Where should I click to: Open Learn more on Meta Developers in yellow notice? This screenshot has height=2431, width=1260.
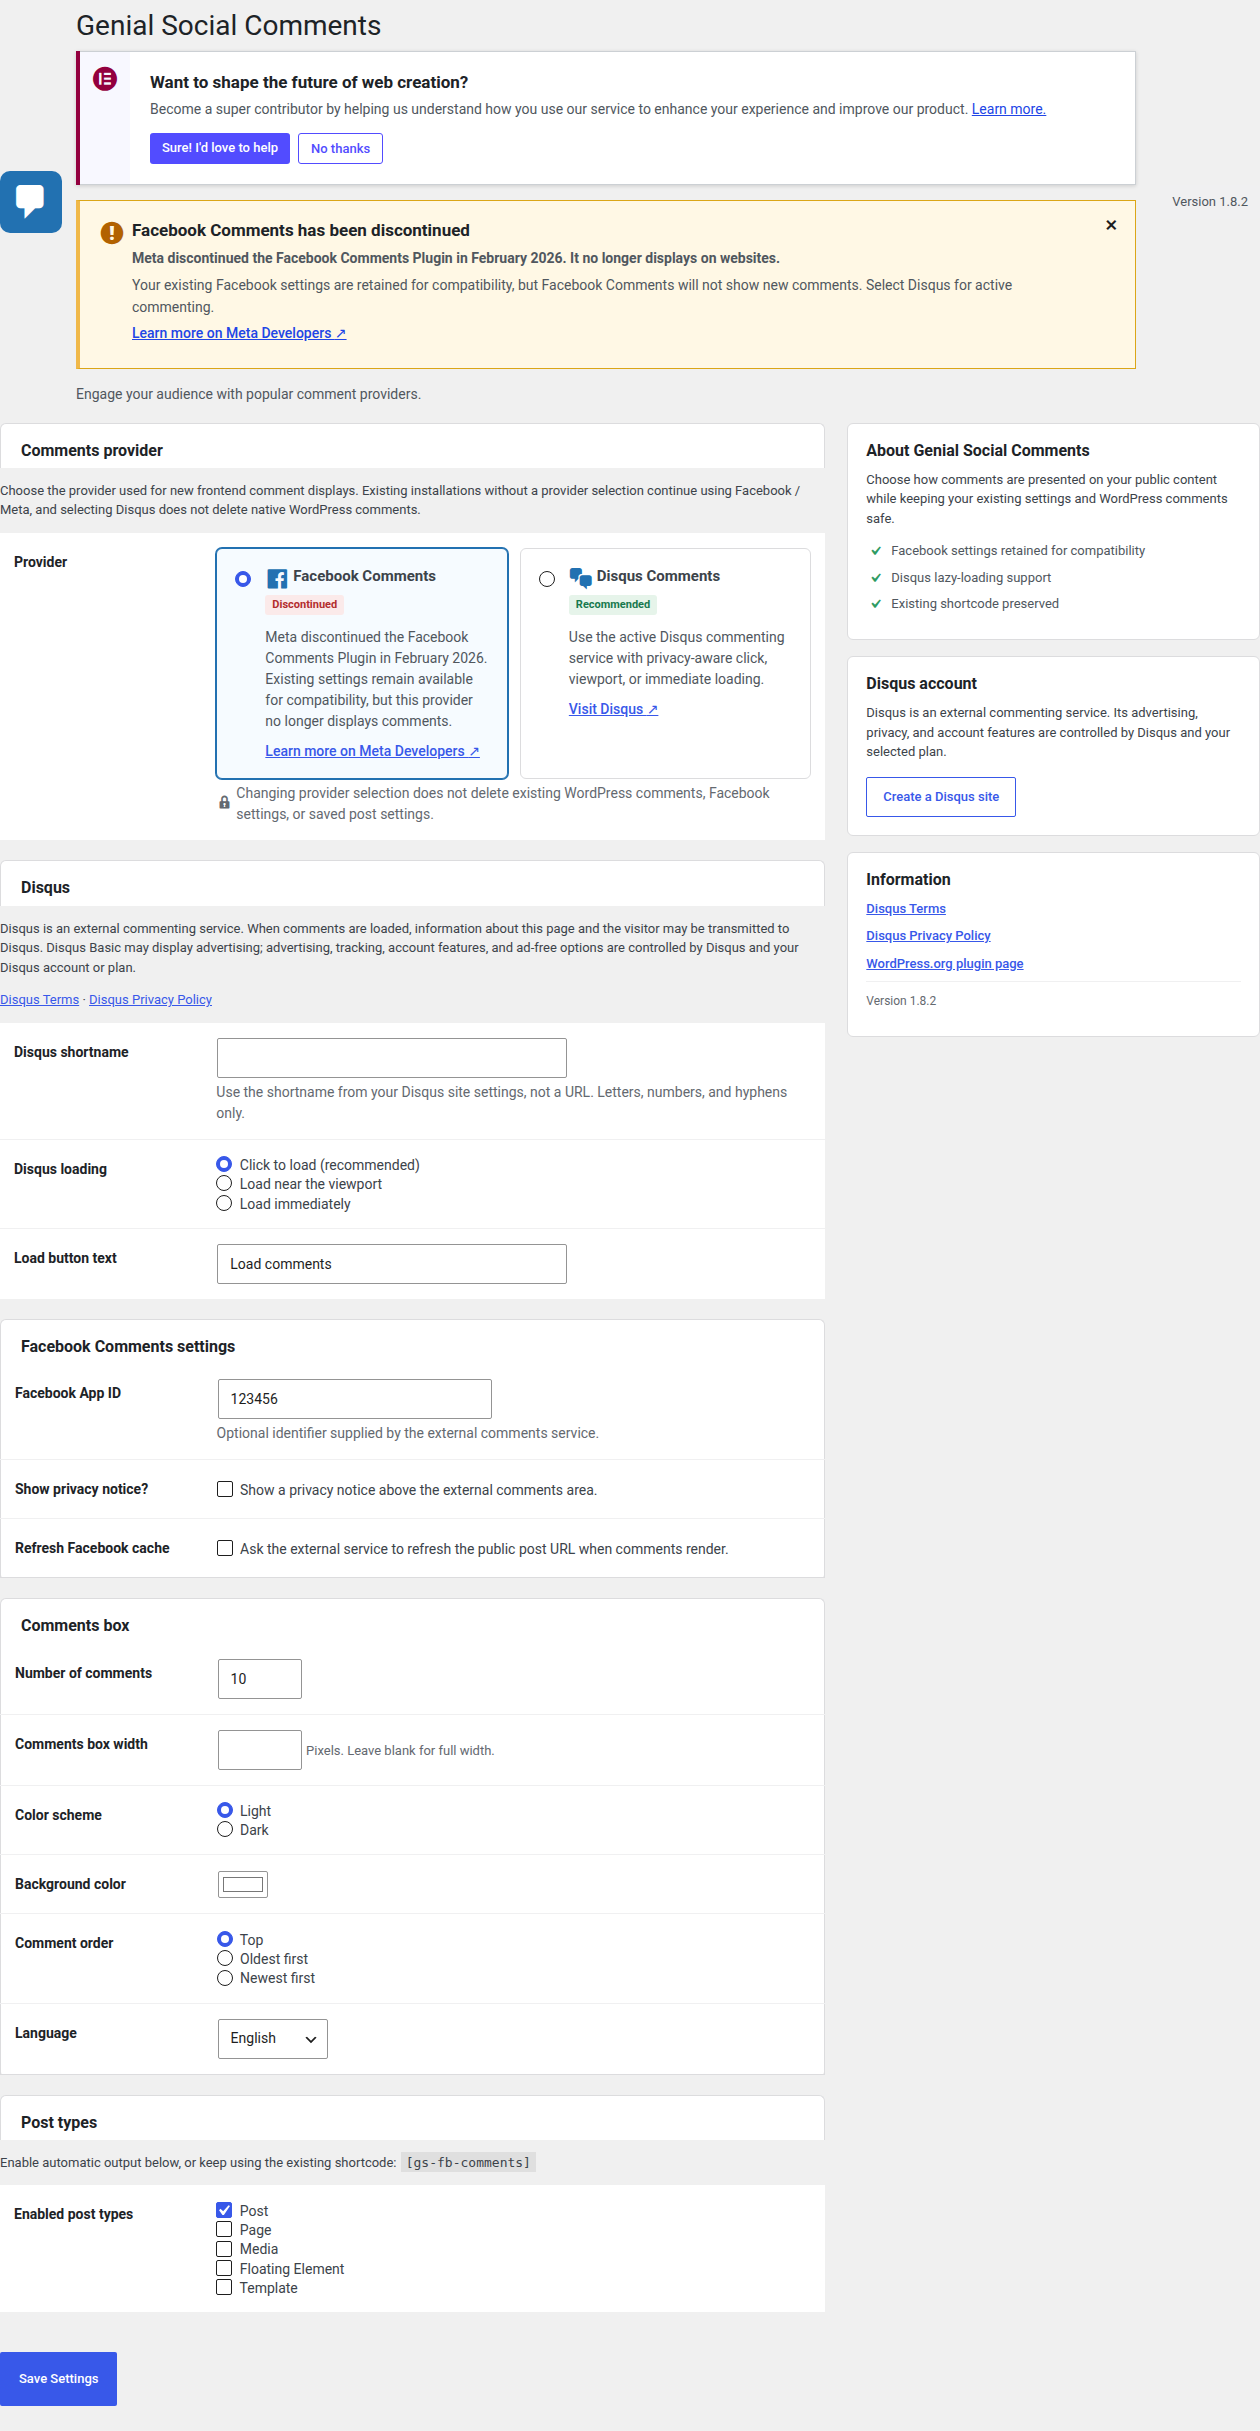(239, 333)
